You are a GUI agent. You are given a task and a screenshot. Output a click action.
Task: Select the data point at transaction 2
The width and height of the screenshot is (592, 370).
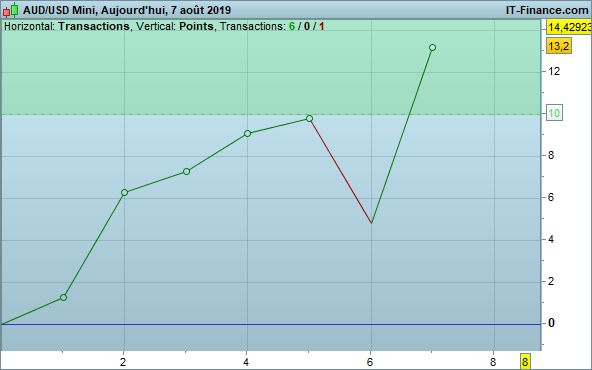tap(124, 193)
